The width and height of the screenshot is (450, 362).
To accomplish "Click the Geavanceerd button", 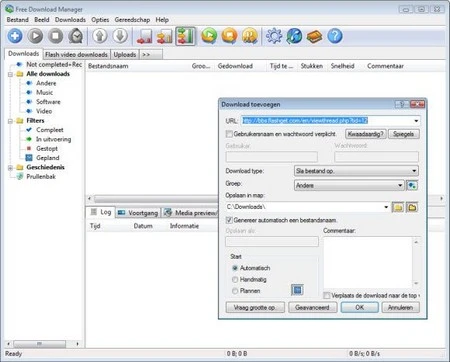I will 312,307.
